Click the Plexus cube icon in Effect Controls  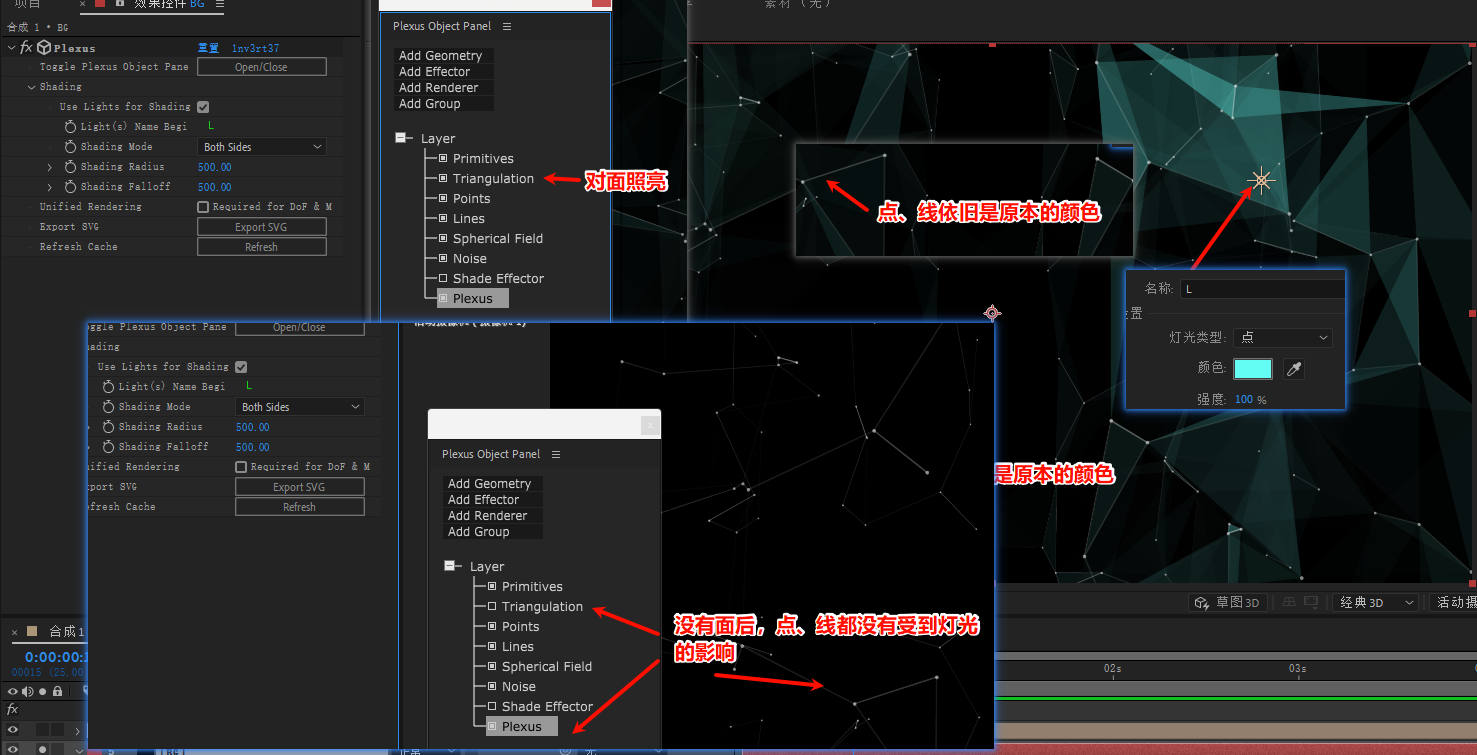44,48
